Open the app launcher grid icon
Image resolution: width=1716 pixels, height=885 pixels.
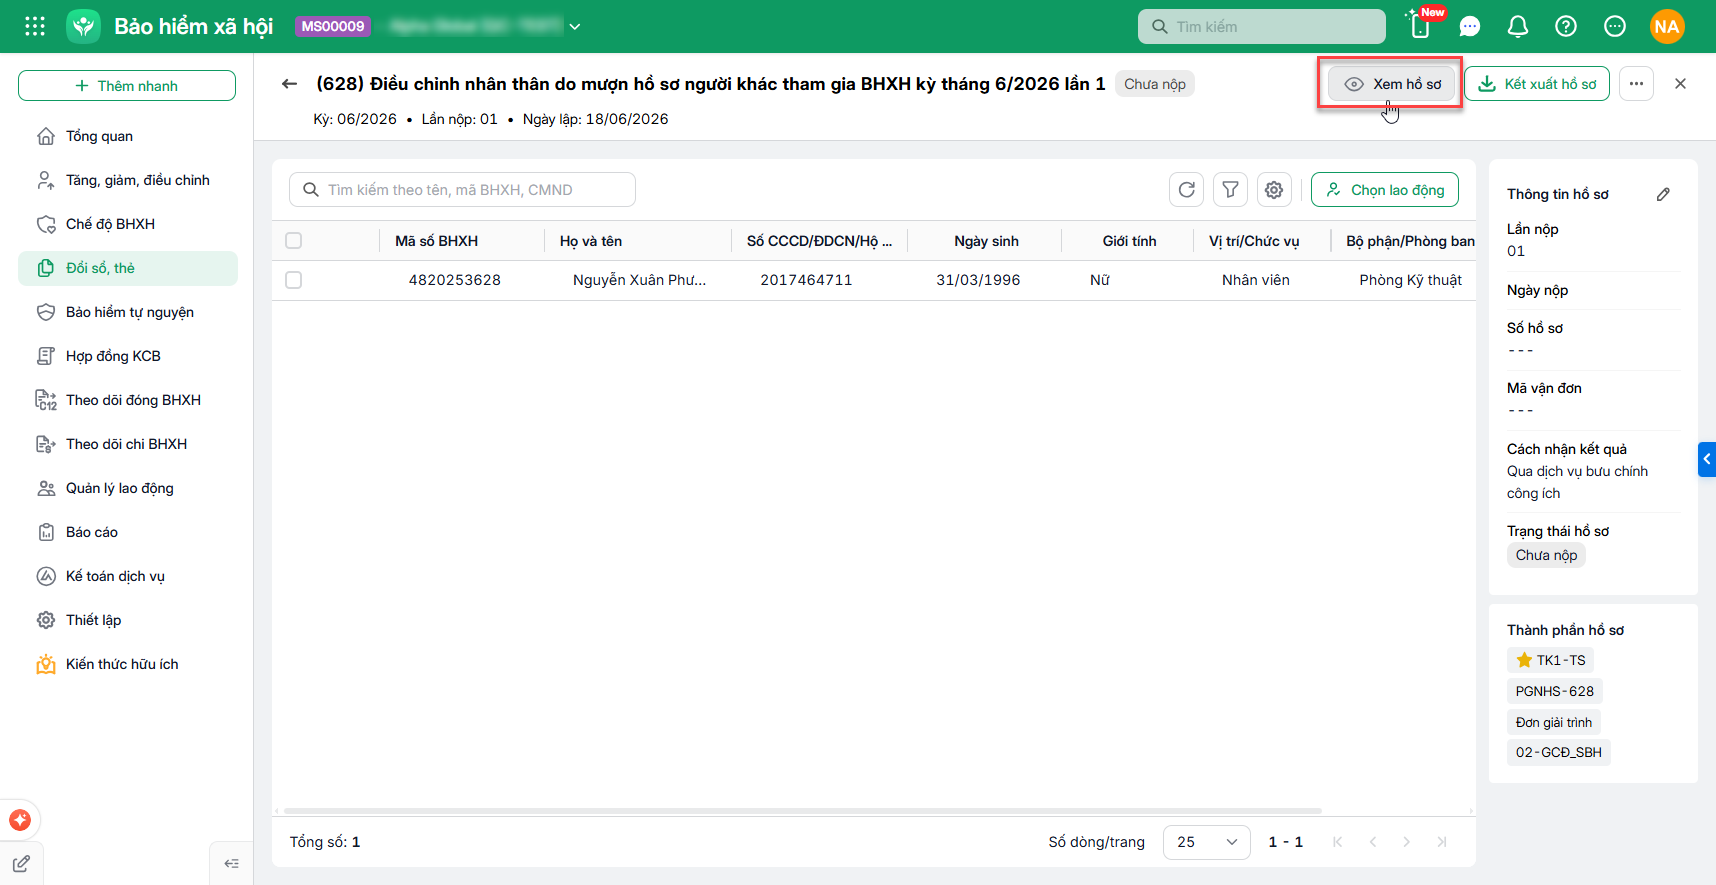[35, 26]
